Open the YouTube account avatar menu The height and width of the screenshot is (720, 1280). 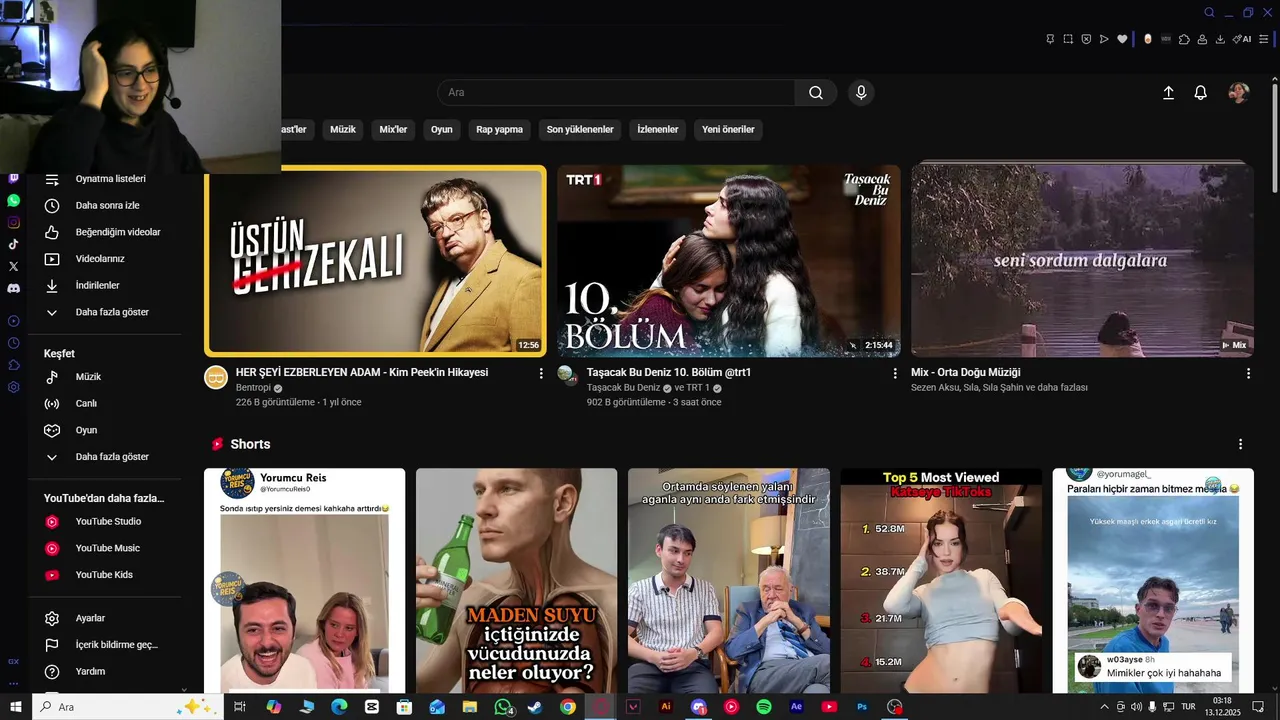pyautogui.click(x=1239, y=93)
